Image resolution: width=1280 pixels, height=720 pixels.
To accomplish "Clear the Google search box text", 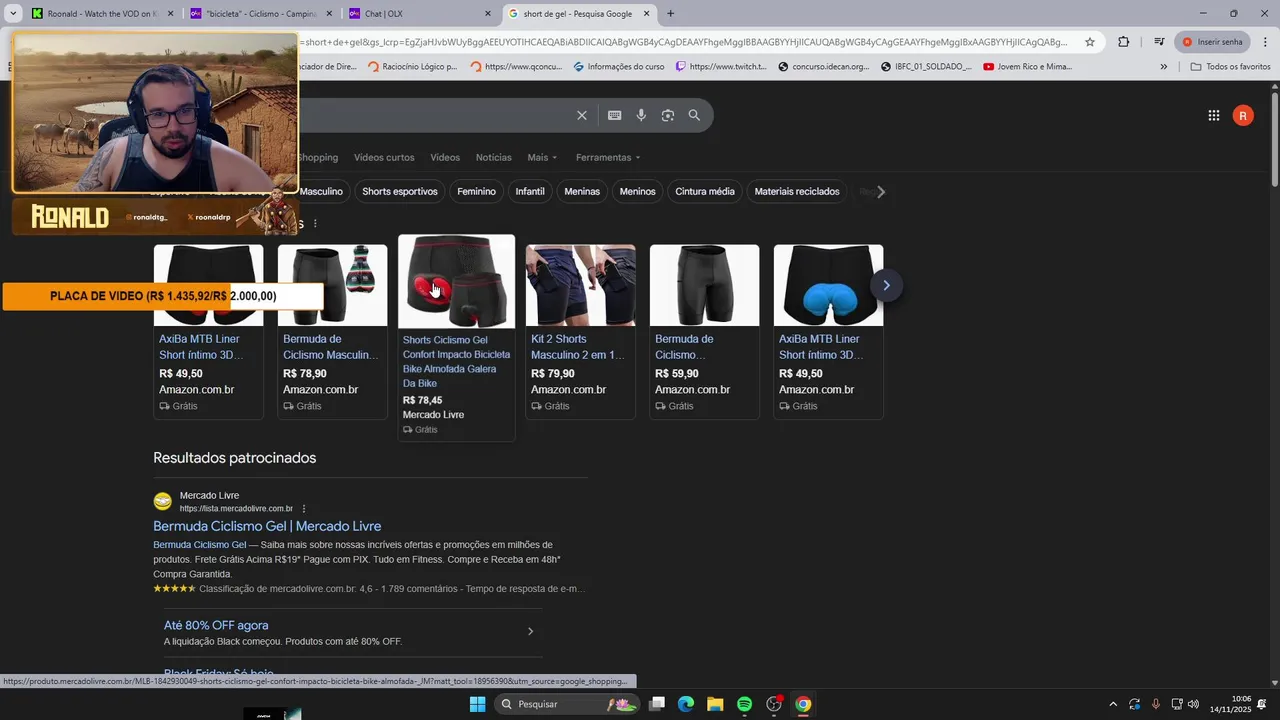I will coord(581,115).
